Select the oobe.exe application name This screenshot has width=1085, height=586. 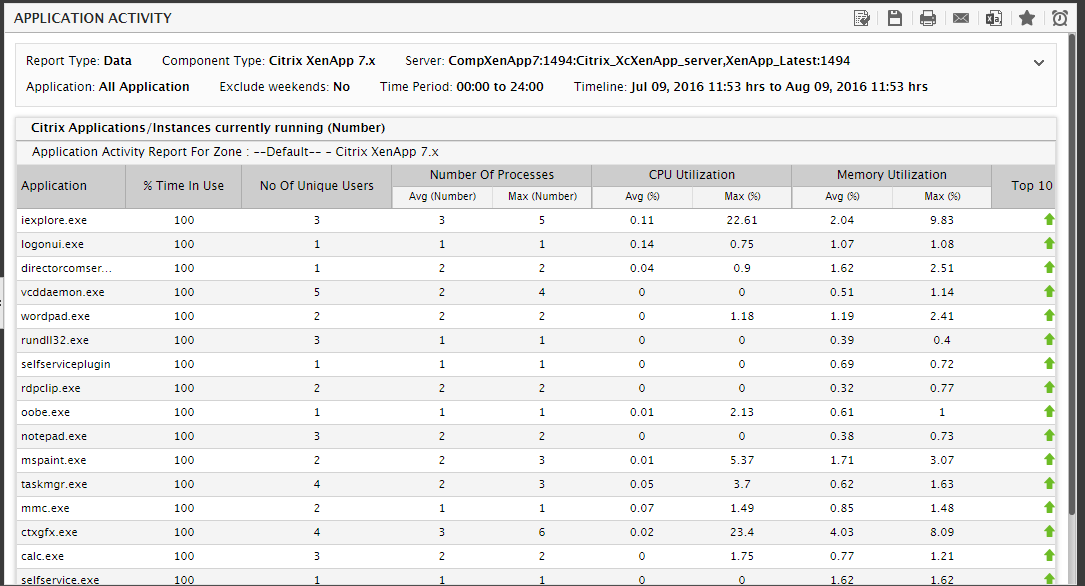46,412
